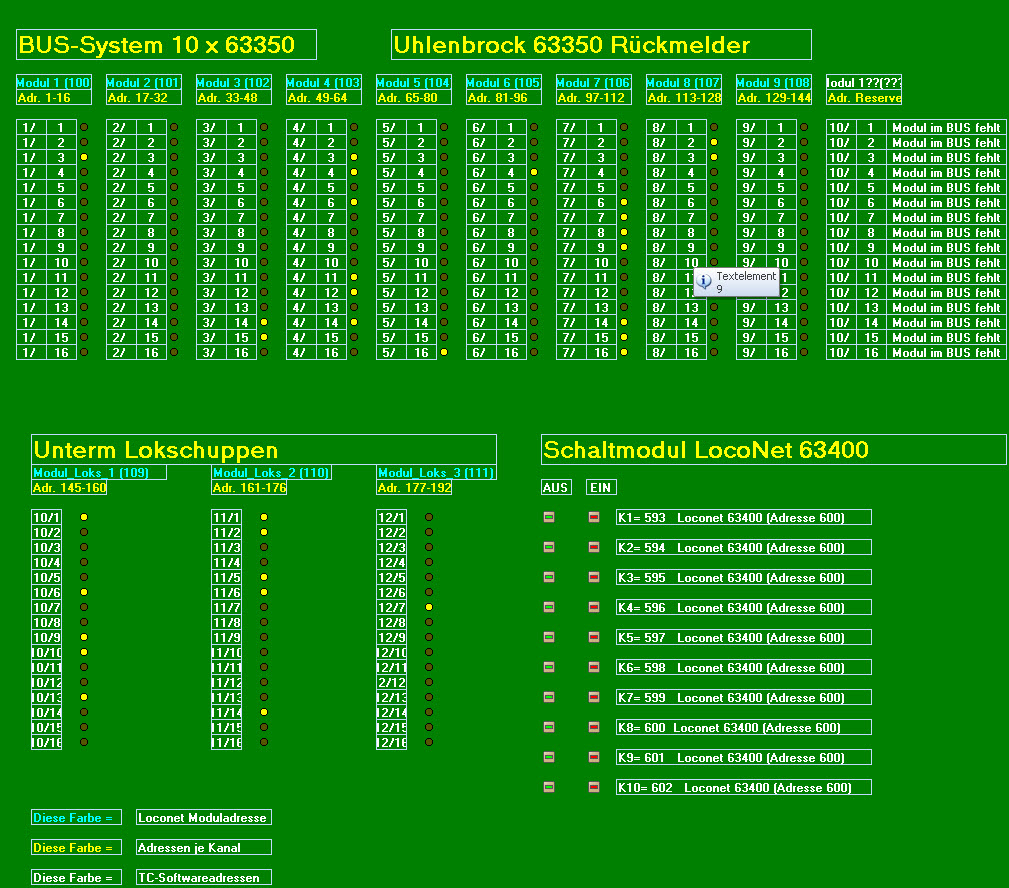The width and height of the screenshot is (1009, 888).
Task: Click the "Schaltmodul LocoNet 63400" heading
Action: point(773,449)
